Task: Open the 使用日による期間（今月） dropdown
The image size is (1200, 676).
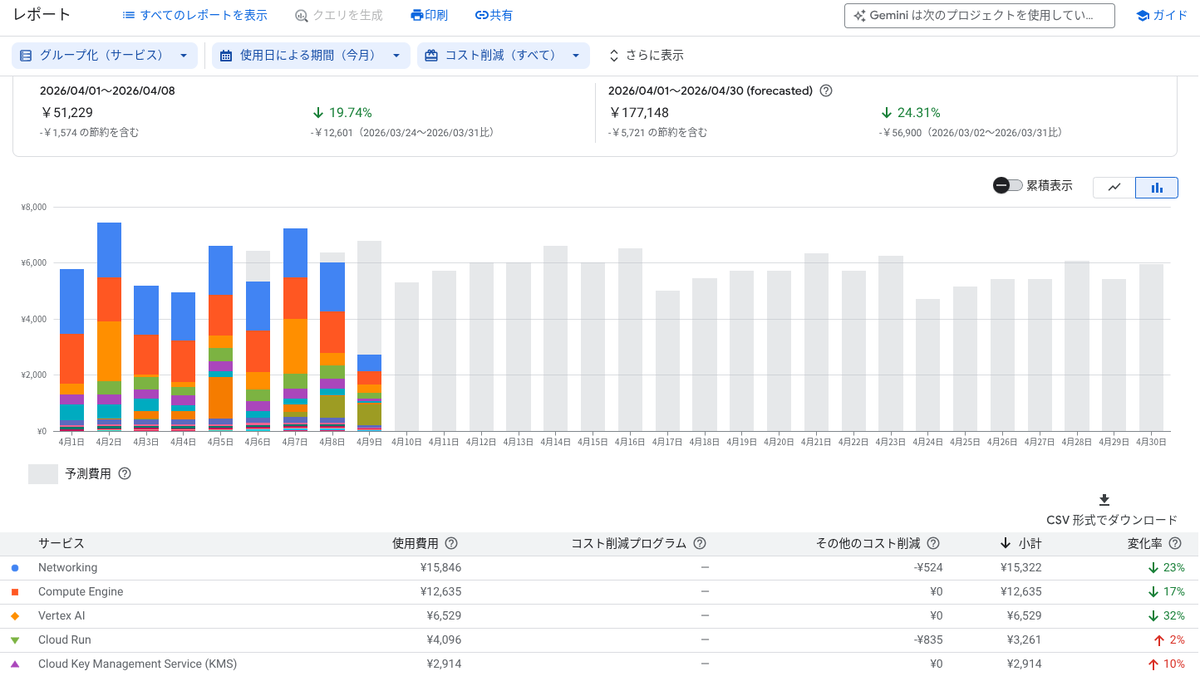Action: pos(311,56)
